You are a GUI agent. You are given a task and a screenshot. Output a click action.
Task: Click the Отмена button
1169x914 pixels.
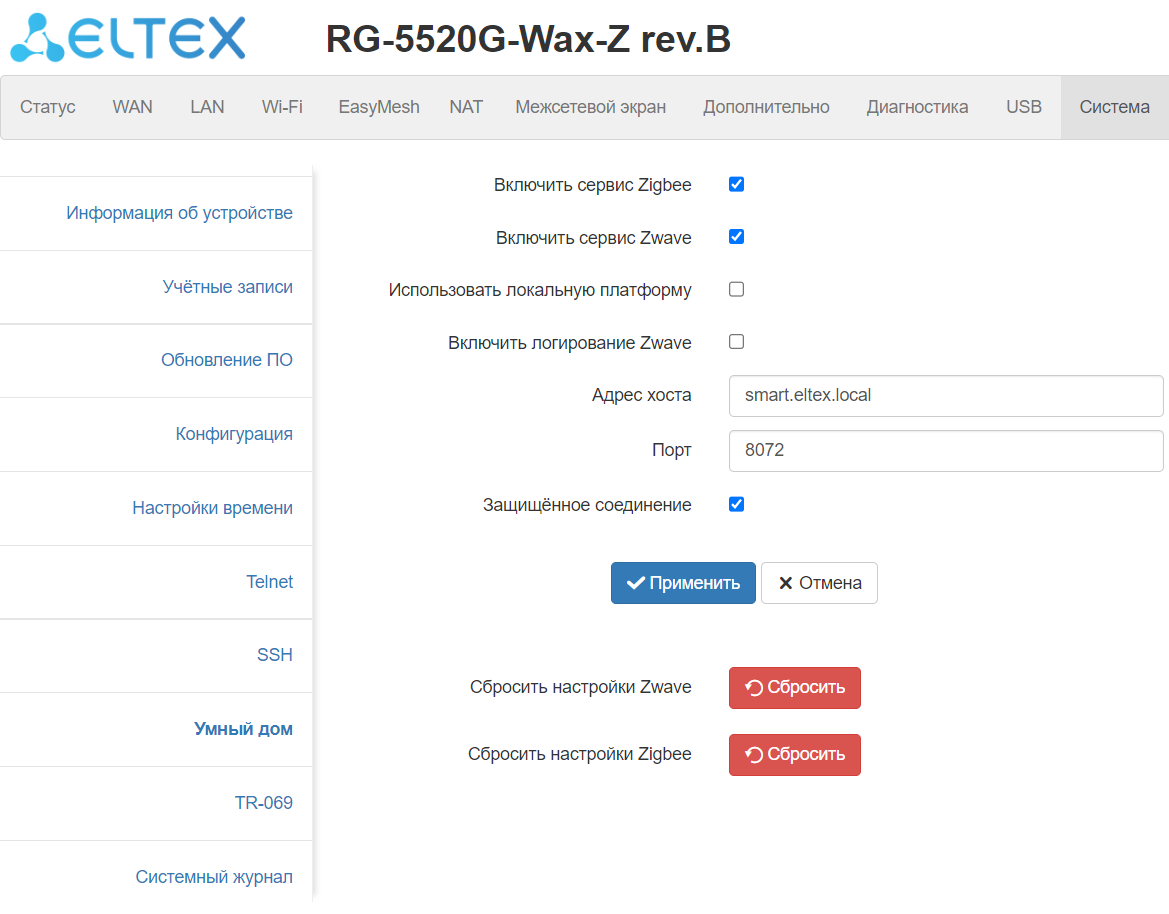pos(819,583)
